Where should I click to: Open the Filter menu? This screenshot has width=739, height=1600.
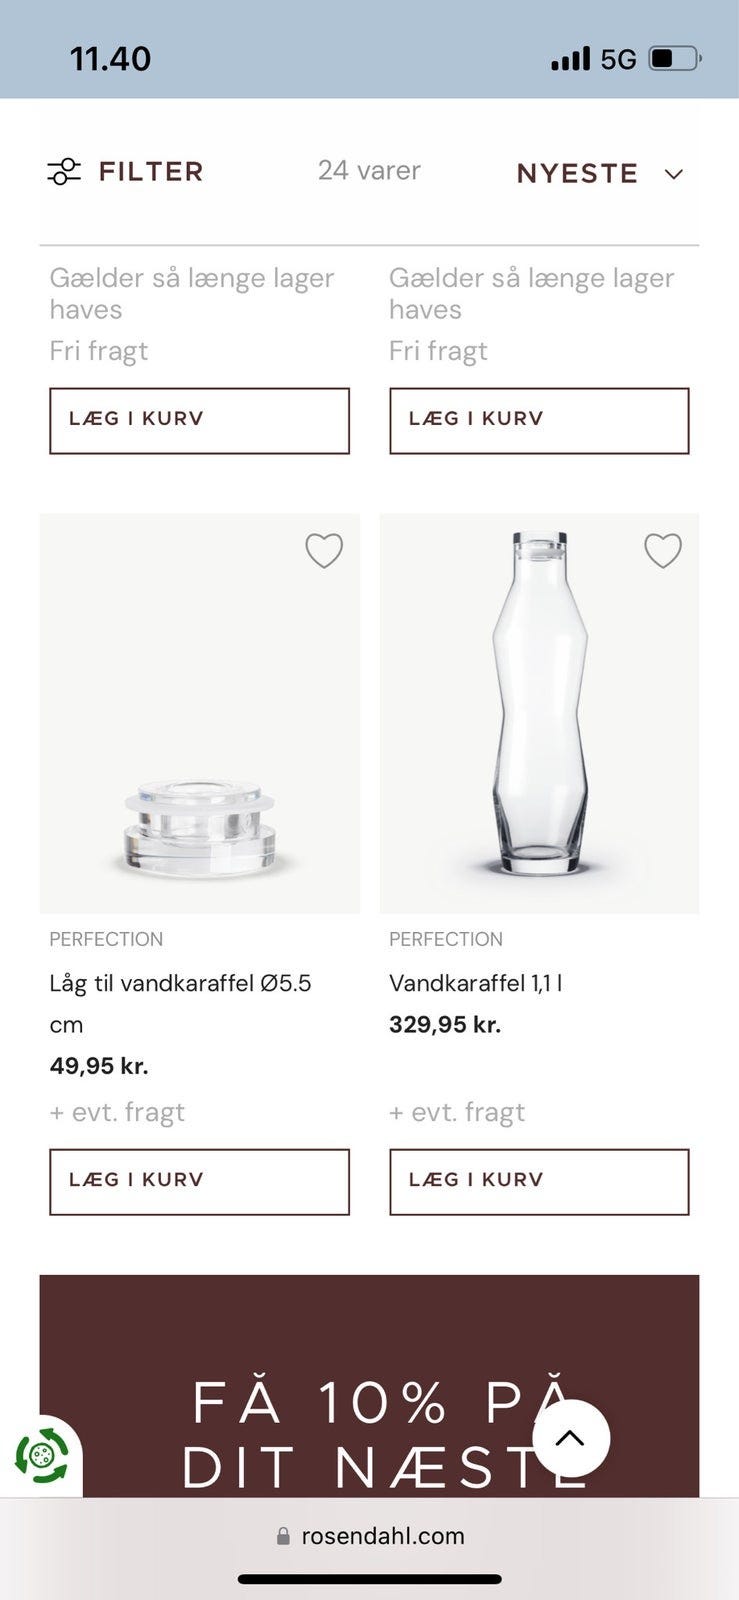151,172
